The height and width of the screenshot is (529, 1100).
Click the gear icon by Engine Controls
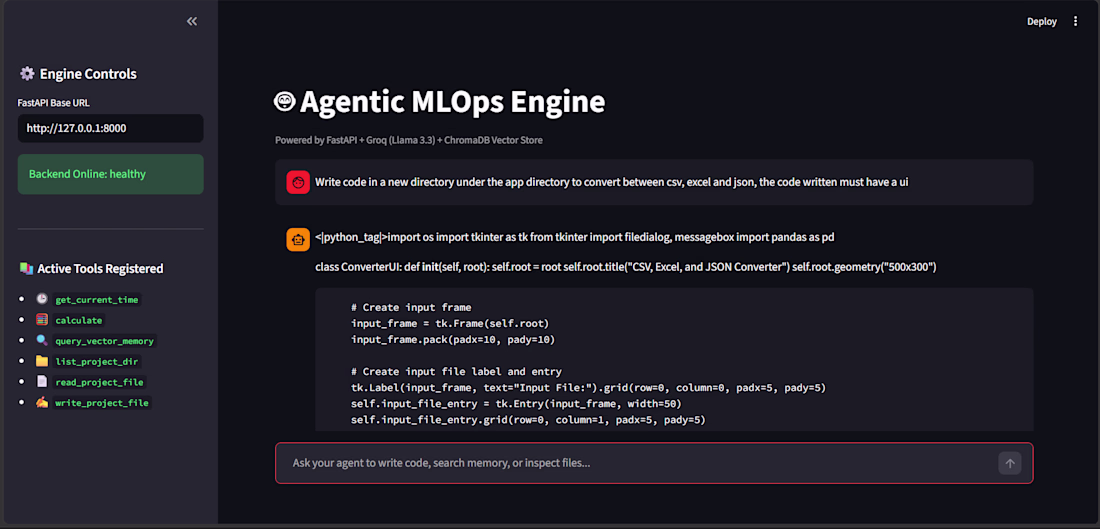27,74
